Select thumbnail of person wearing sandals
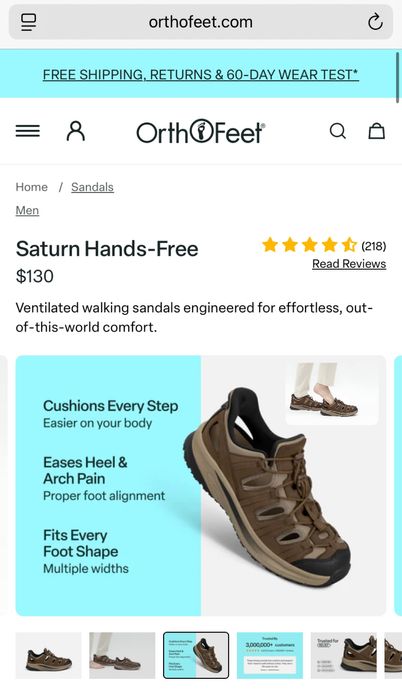The width and height of the screenshot is (402, 699). 122,655
